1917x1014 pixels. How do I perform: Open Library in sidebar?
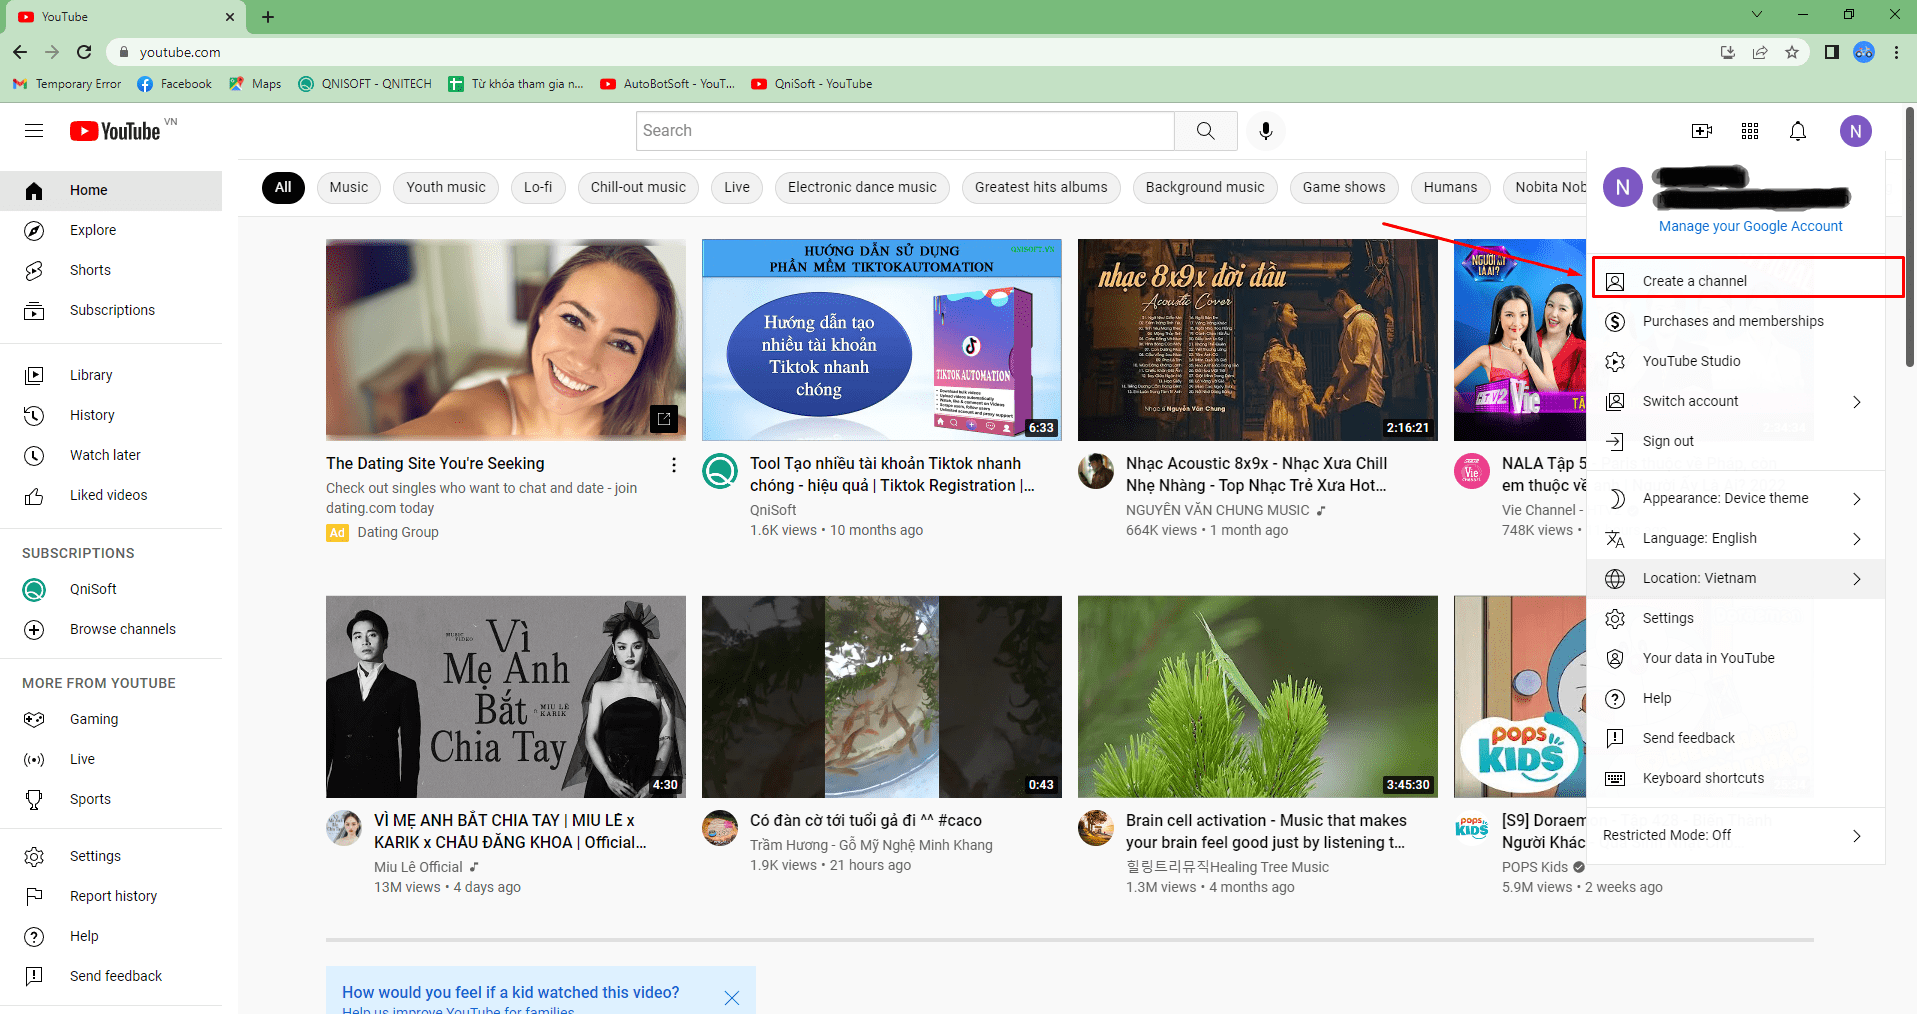(111, 375)
